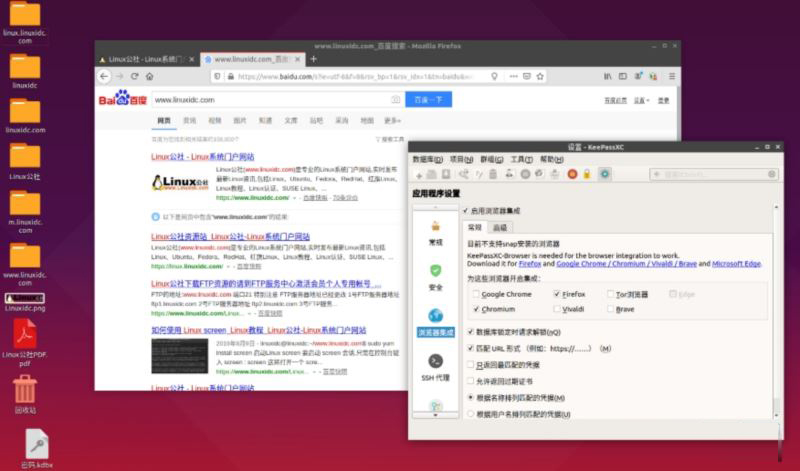Add new entry with plus icon in KeePassXC toolbar
Viewport: 800px width, 471px height.
(x=419, y=175)
